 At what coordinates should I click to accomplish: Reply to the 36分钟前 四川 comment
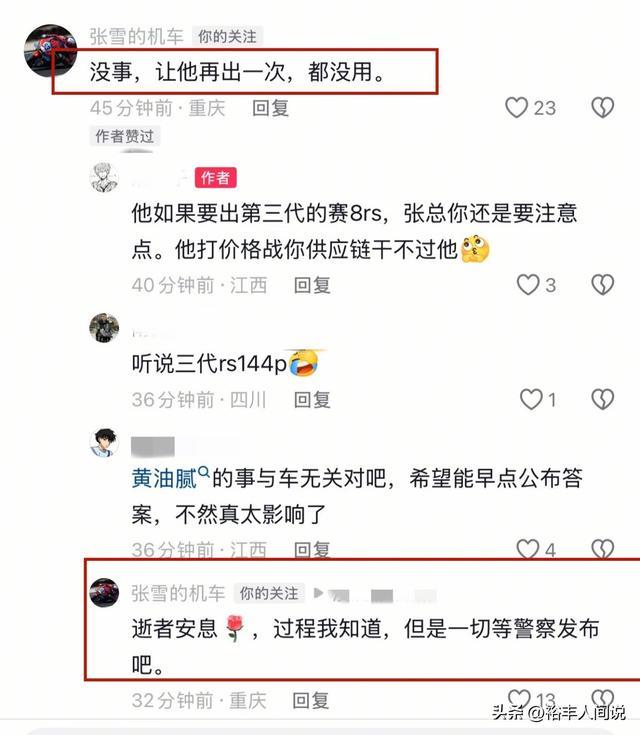point(312,400)
